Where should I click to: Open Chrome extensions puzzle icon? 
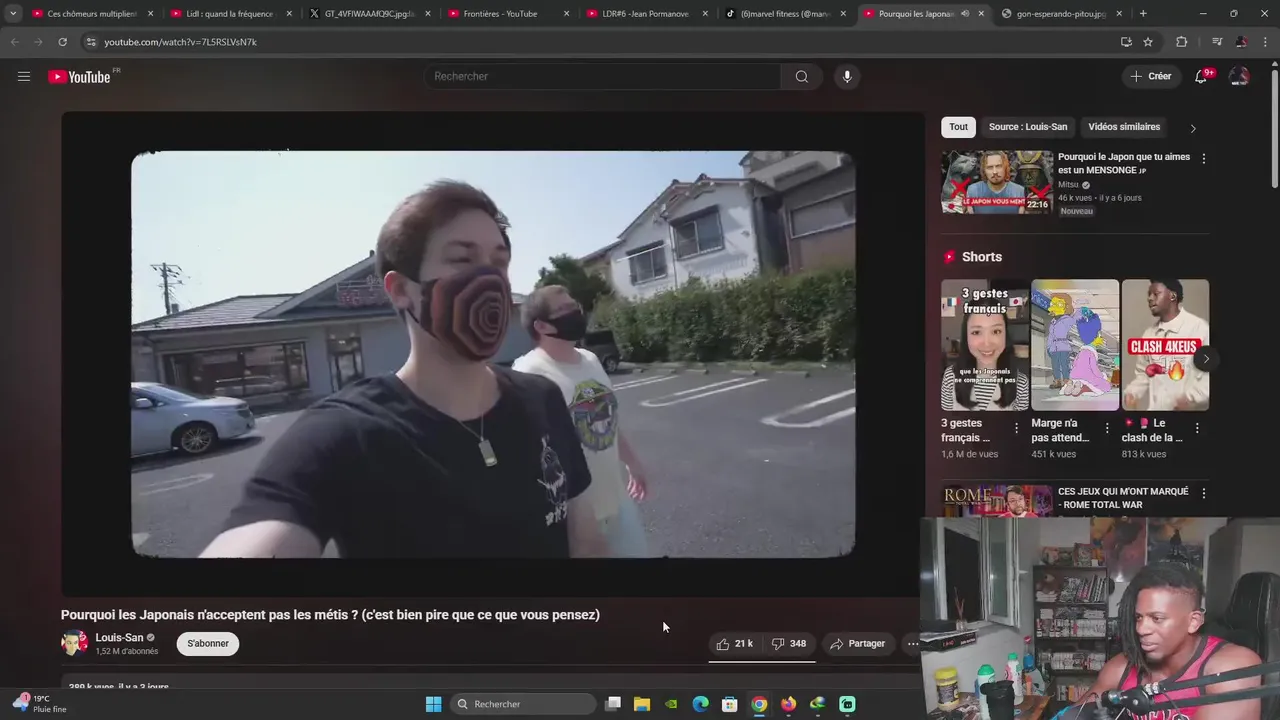(x=1181, y=42)
